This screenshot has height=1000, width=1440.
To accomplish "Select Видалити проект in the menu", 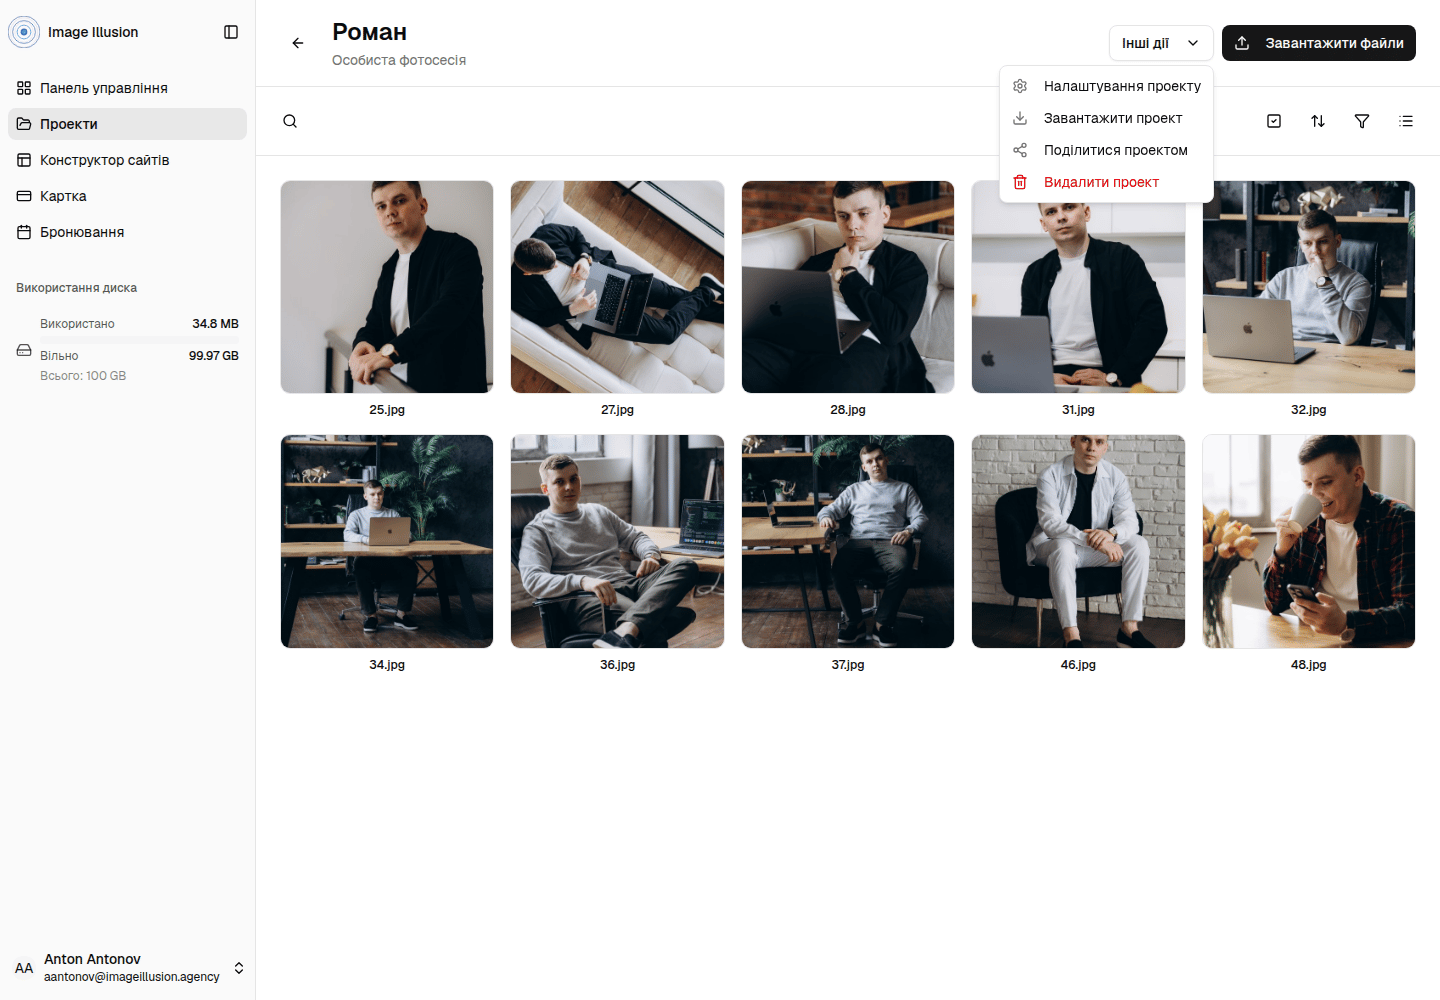I will [1107, 182].
